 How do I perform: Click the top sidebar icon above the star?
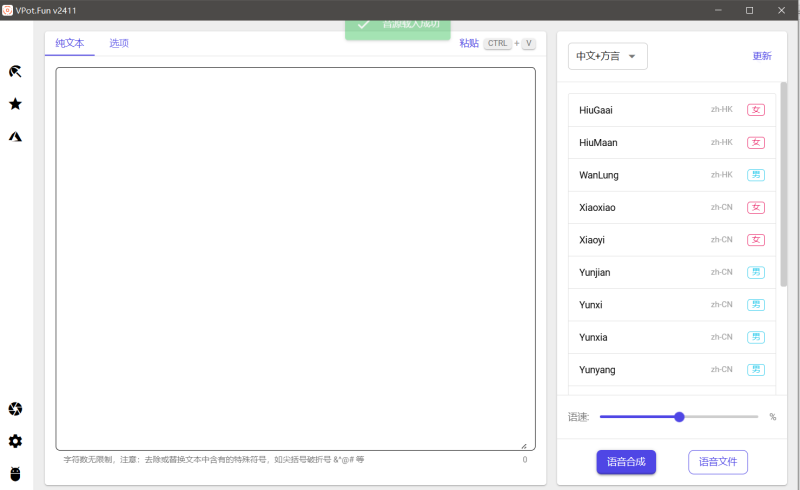[x=15, y=71]
